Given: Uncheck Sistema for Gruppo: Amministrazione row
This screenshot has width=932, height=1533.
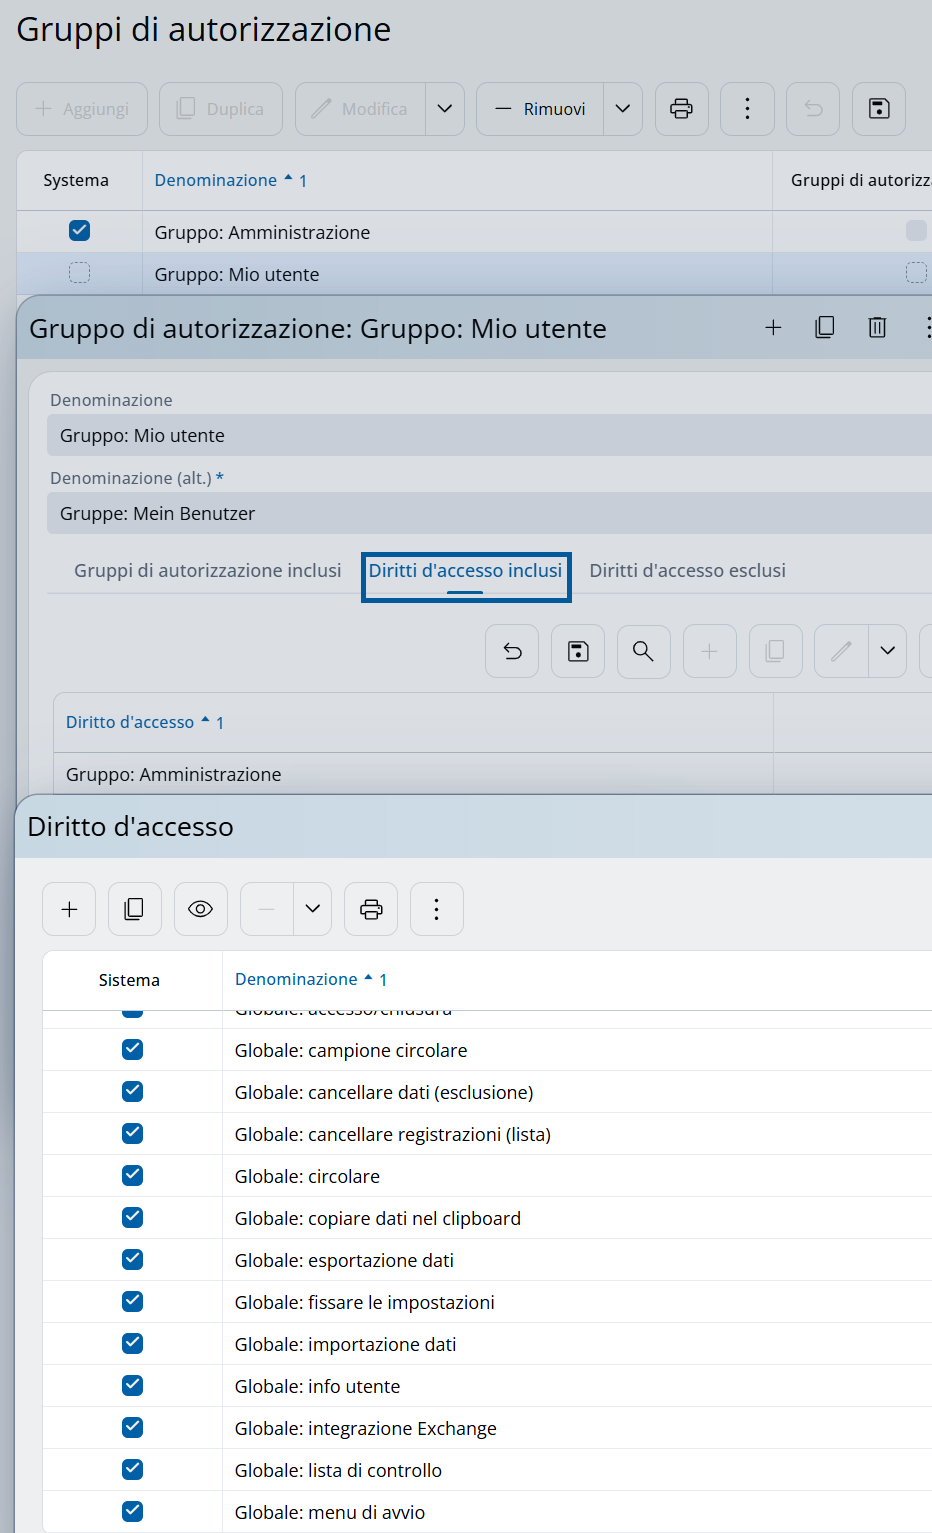Looking at the screenshot, I should click(x=78, y=231).
